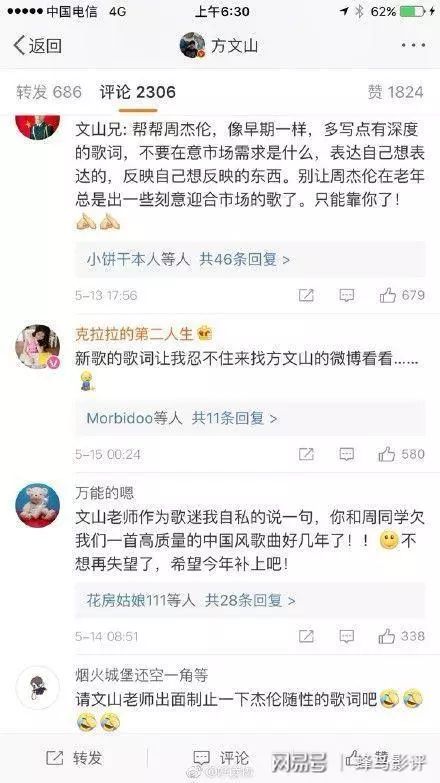The height and width of the screenshot is (783, 440).
Task: Switch to the 转发 686 tab
Action: point(48,92)
